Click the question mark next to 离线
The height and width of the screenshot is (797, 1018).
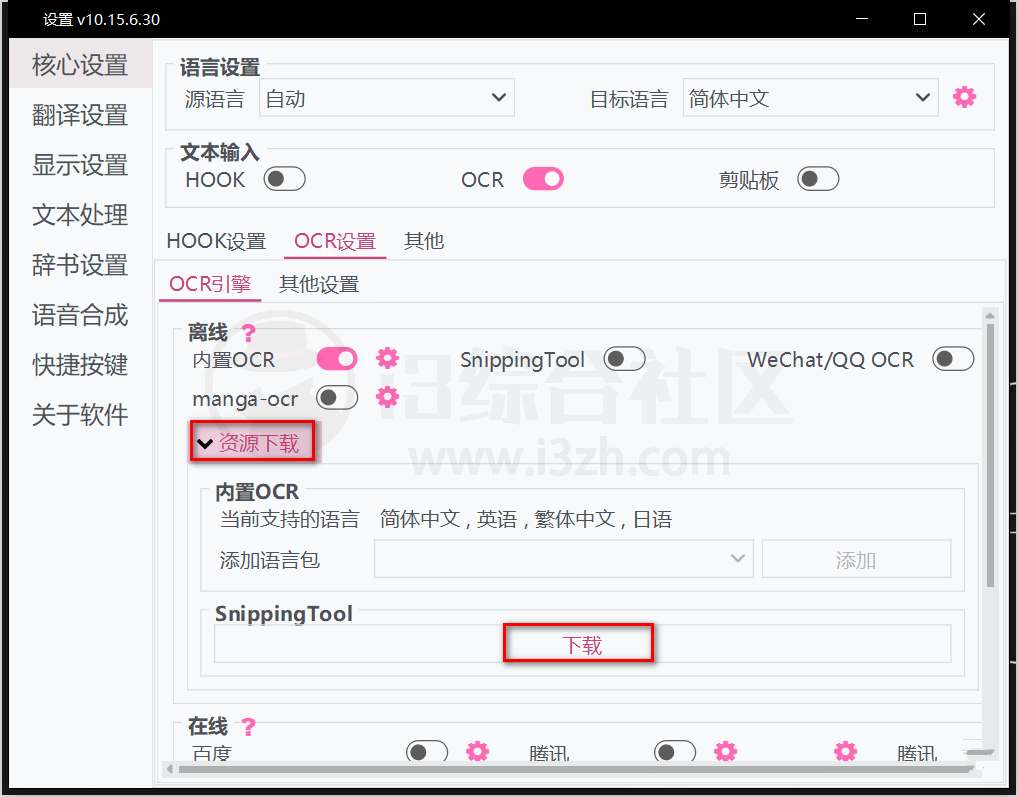(x=249, y=333)
